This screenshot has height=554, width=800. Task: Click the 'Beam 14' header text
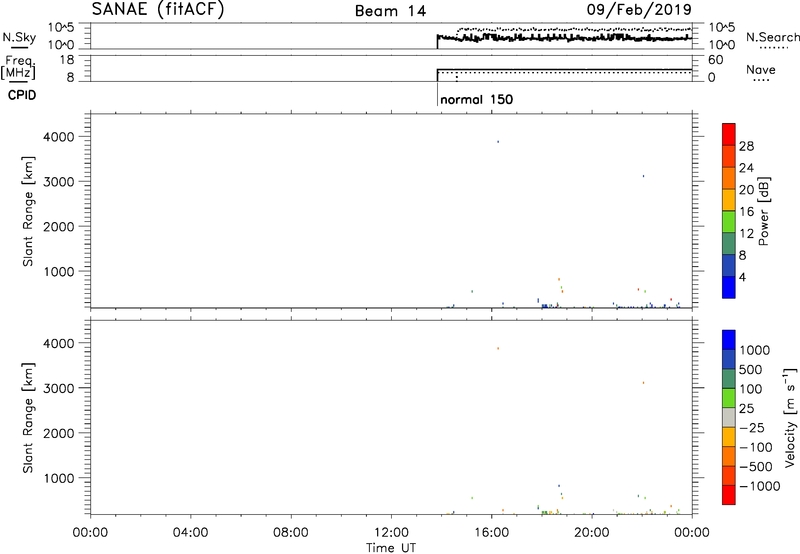(x=390, y=11)
